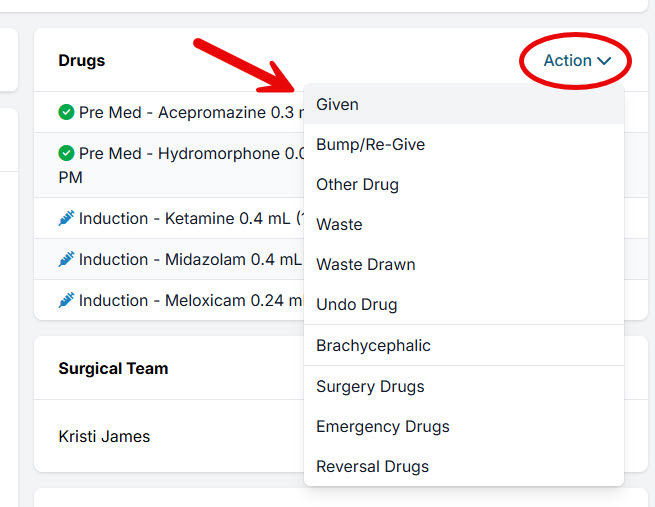Click syringe icon next to Midazolam induction
Image resolution: width=655 pixels, height=507 pixels.
67,260
